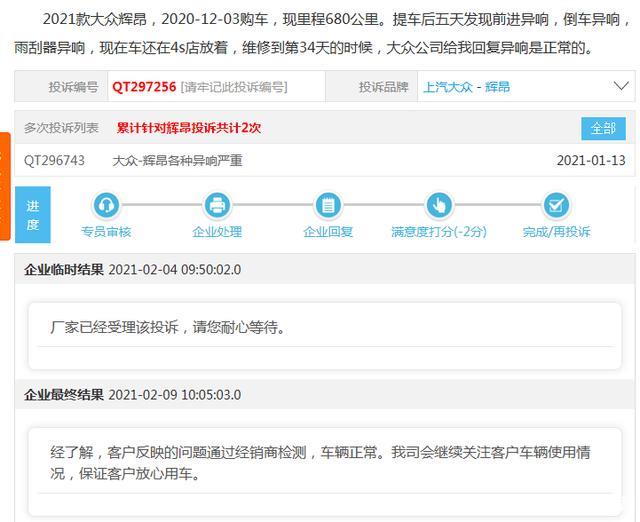
Task: Click the 完成/再投诉 checkmark step icon
Action: (556, 204)
